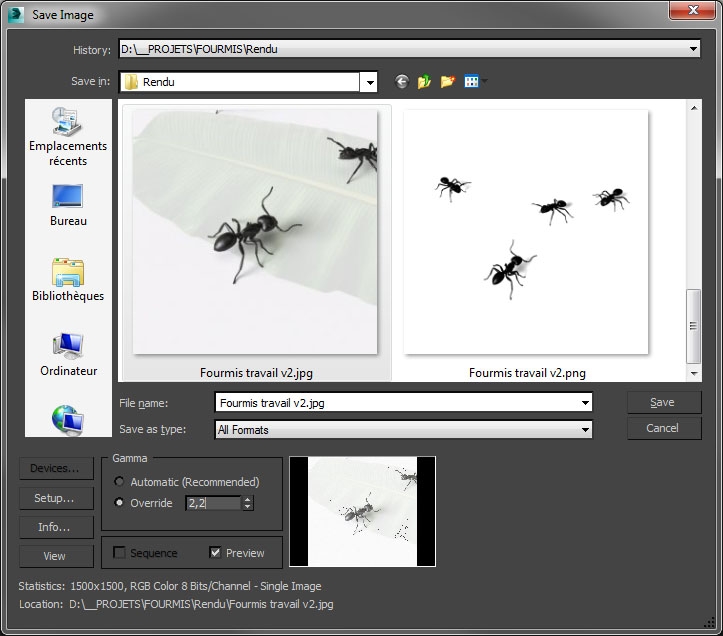Viewport: 723px width, 636px height.
Task: Enable the Sequence checkbox
Action: pyautogui.click(x=119, y=552)
